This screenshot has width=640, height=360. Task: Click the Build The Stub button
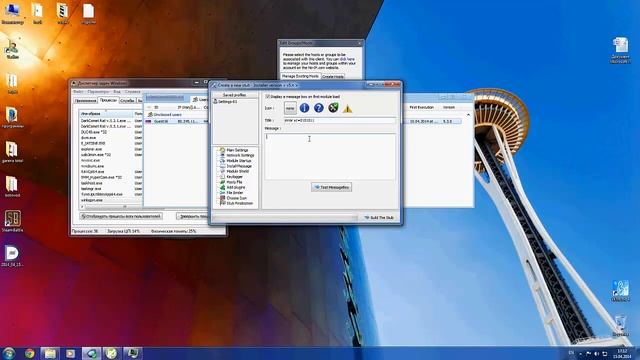click(379, 218)
